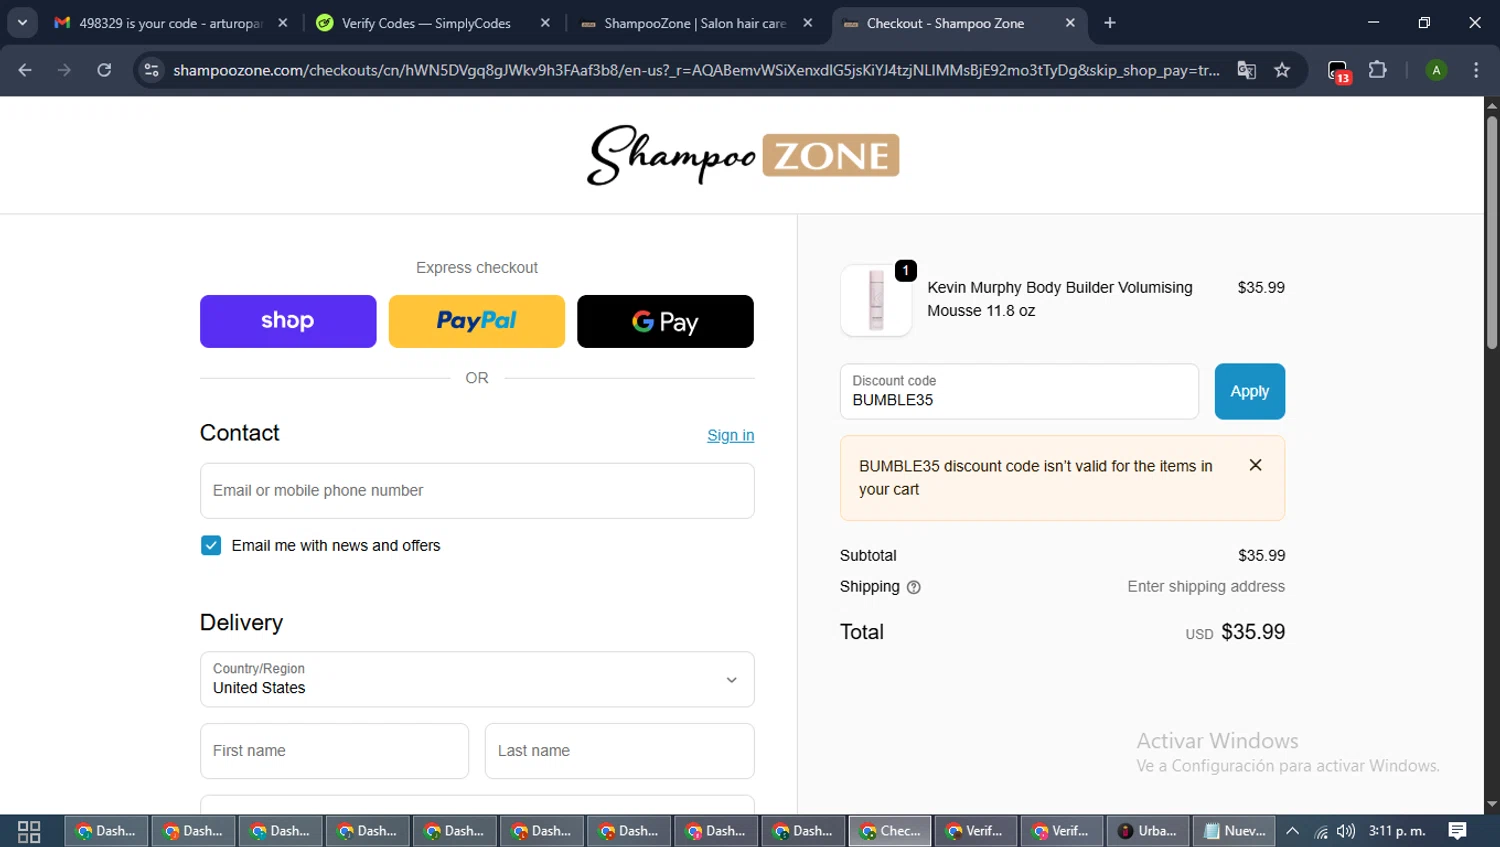Open the volume tray icon
Image resolution: width=1500 pixels, height=847 pixels.
1346,831
